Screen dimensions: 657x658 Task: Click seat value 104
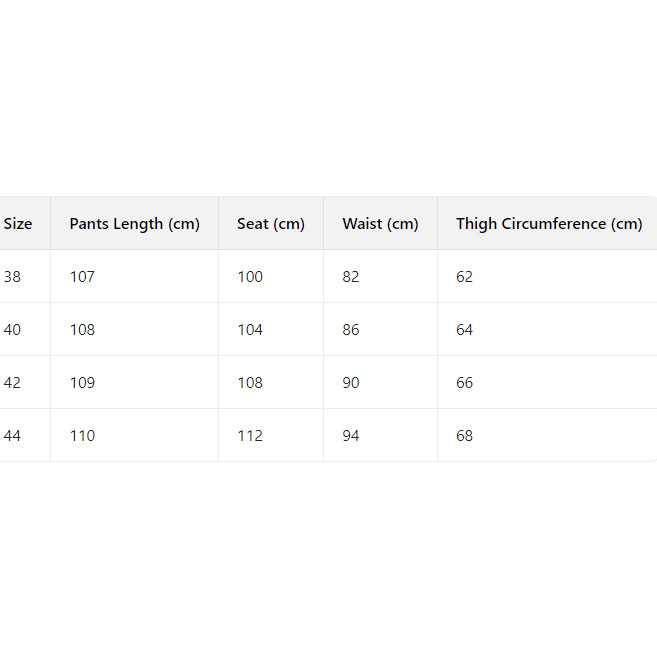click(250, 330)
